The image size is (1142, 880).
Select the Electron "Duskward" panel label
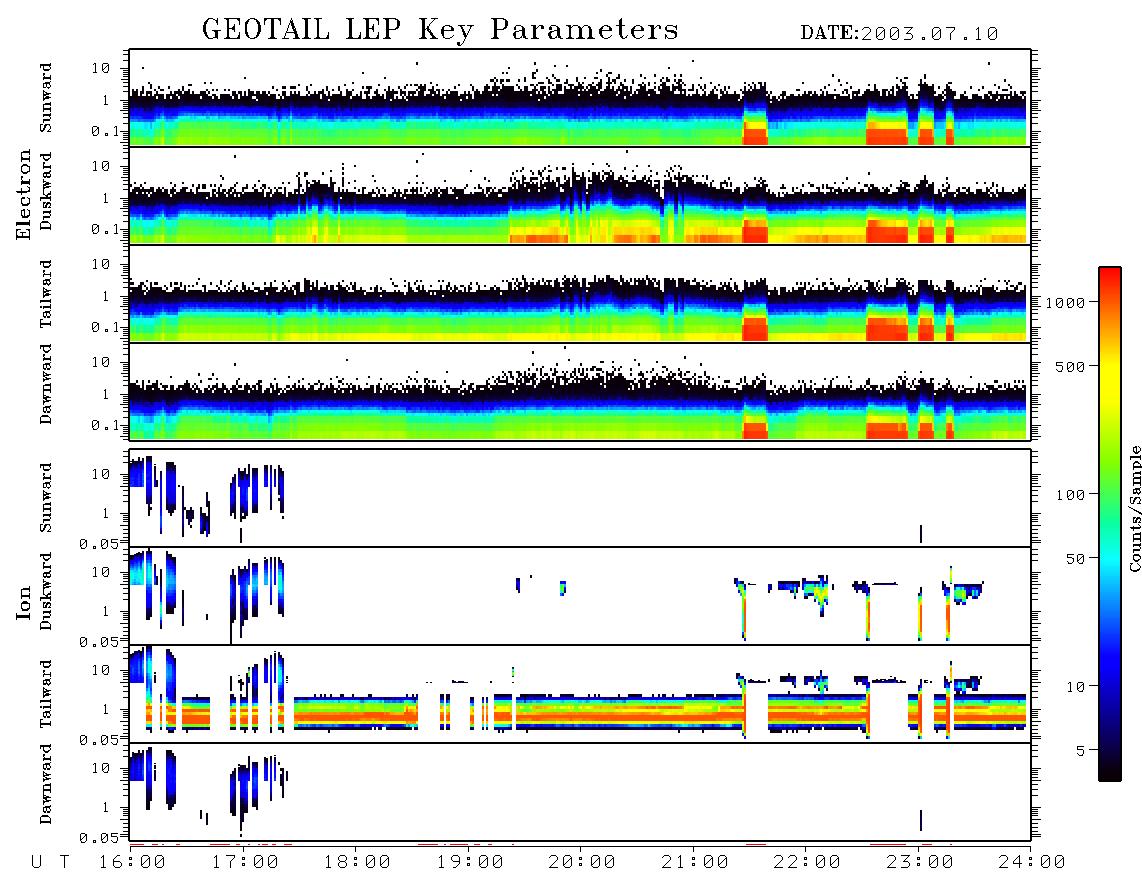[46, 191]
